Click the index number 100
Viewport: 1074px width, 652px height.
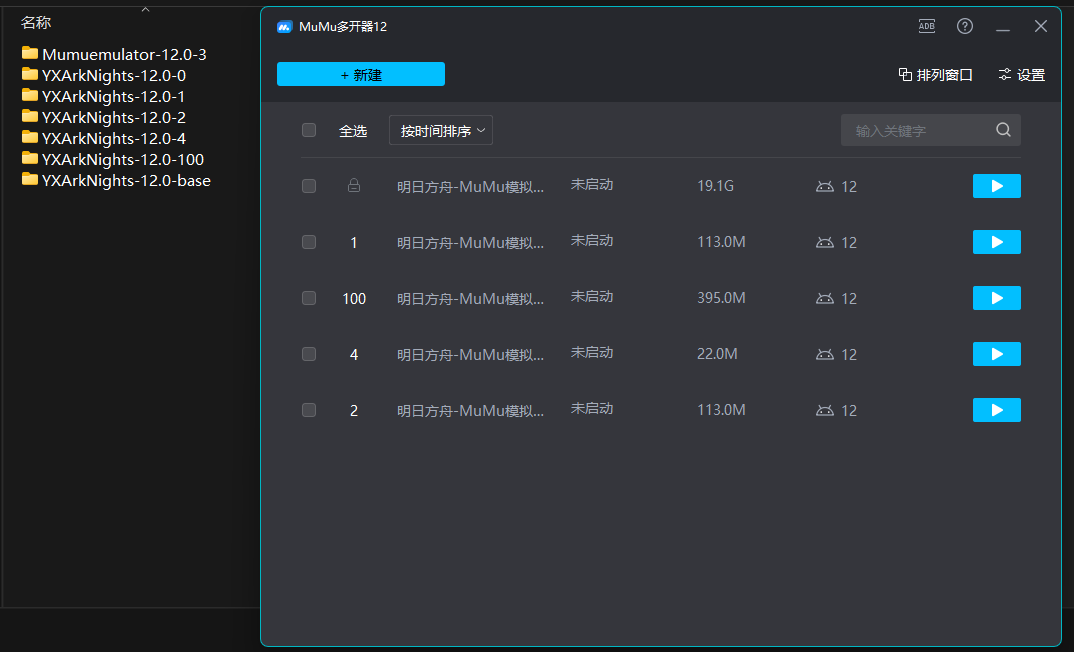354,299
